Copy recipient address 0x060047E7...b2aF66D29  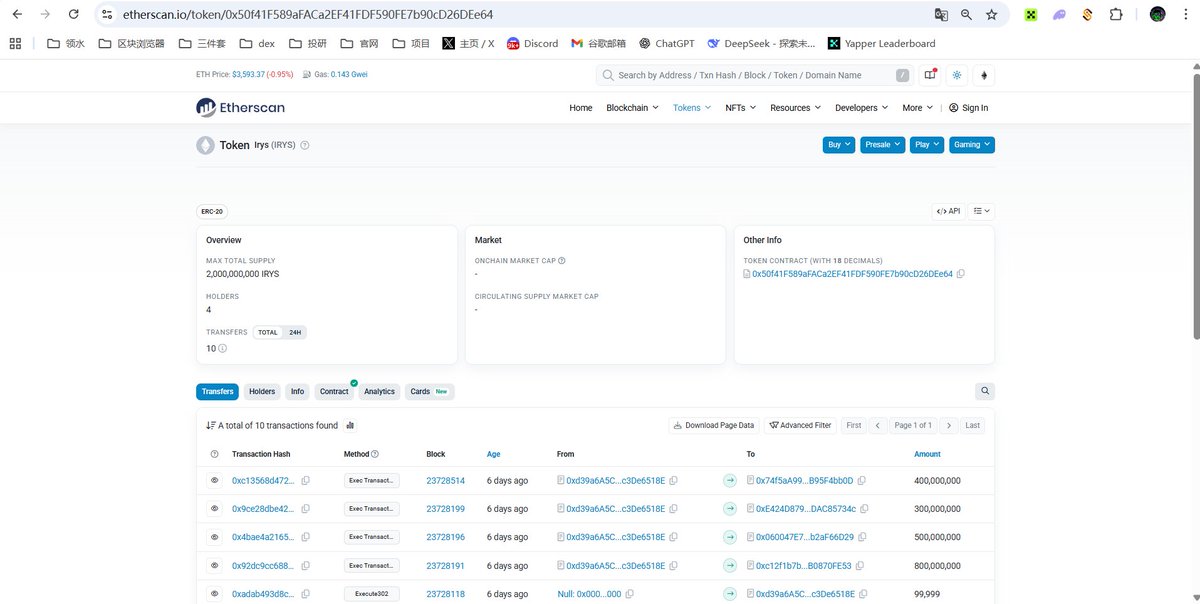pyautogui.click(x=863, y=537)
